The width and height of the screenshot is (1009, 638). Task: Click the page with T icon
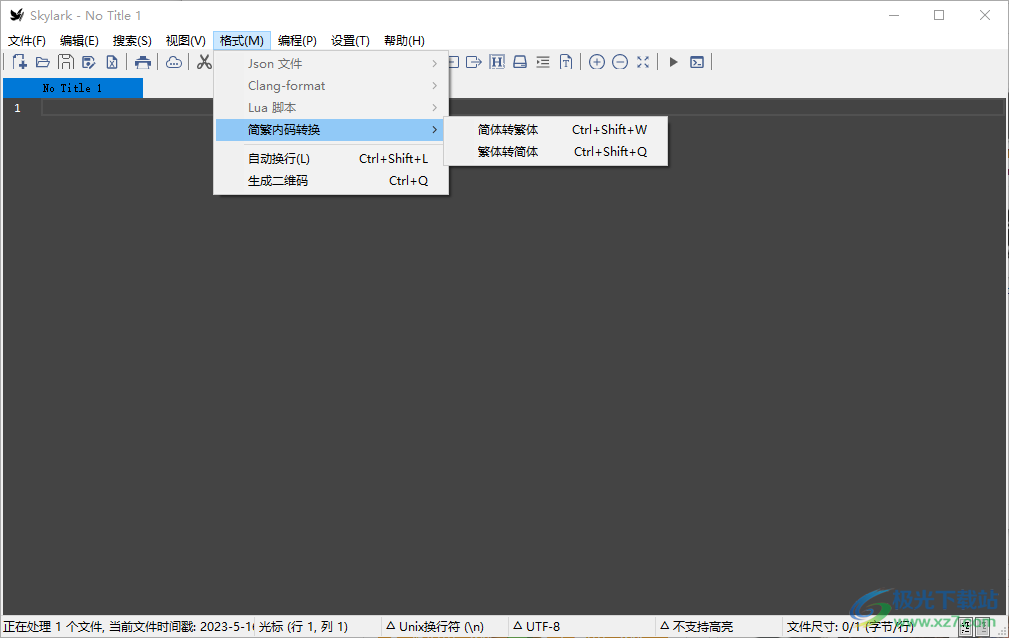566,62
